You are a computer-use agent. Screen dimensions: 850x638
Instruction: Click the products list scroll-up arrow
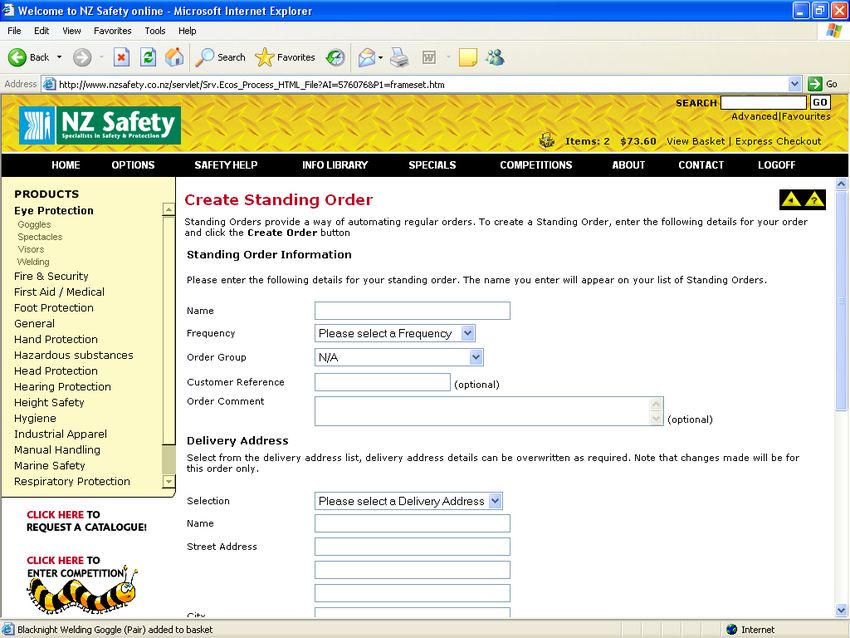(x=169, y=209)
